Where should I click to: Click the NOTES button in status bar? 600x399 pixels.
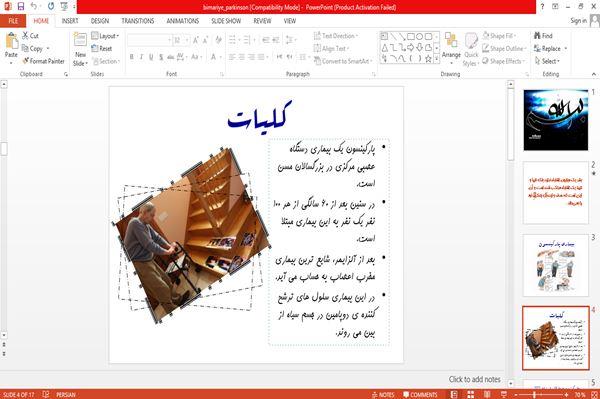coord(383,394)
